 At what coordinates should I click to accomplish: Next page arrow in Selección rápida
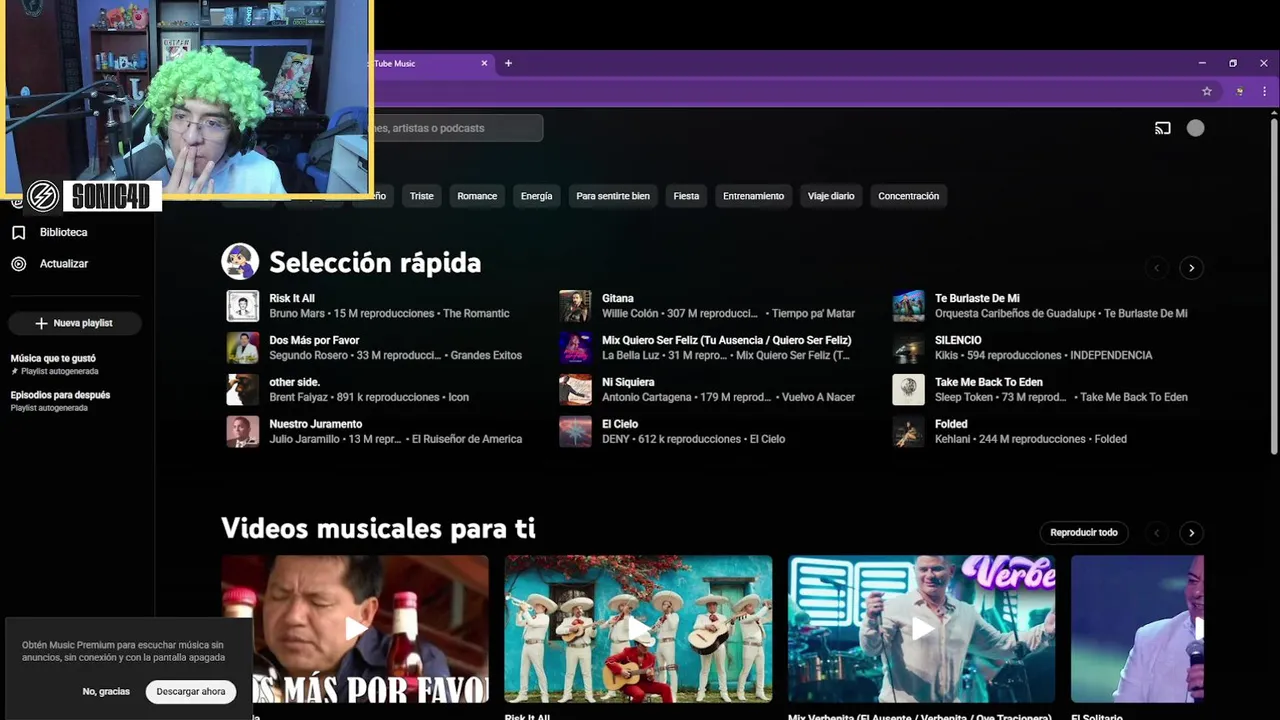(x=1191, y=268)
